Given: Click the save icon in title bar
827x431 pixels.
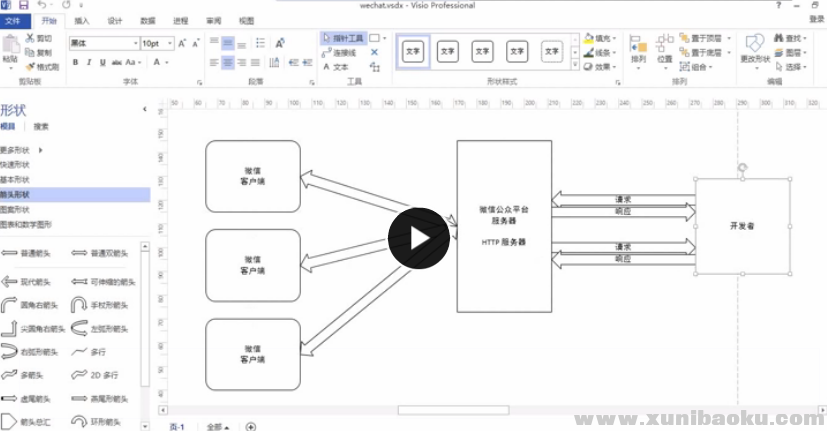Looking at the screenshot, I should (21, 5).
